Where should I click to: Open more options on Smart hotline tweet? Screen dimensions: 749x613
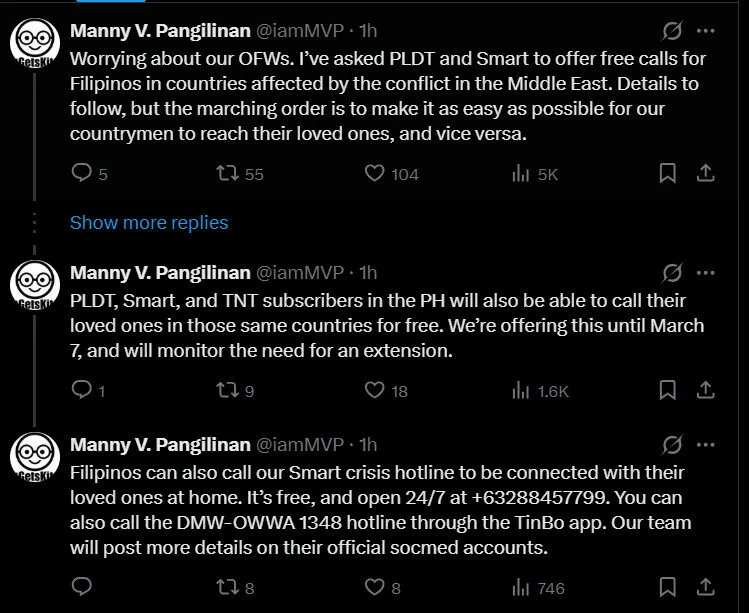pyautogui.click(x=705, y=444)
